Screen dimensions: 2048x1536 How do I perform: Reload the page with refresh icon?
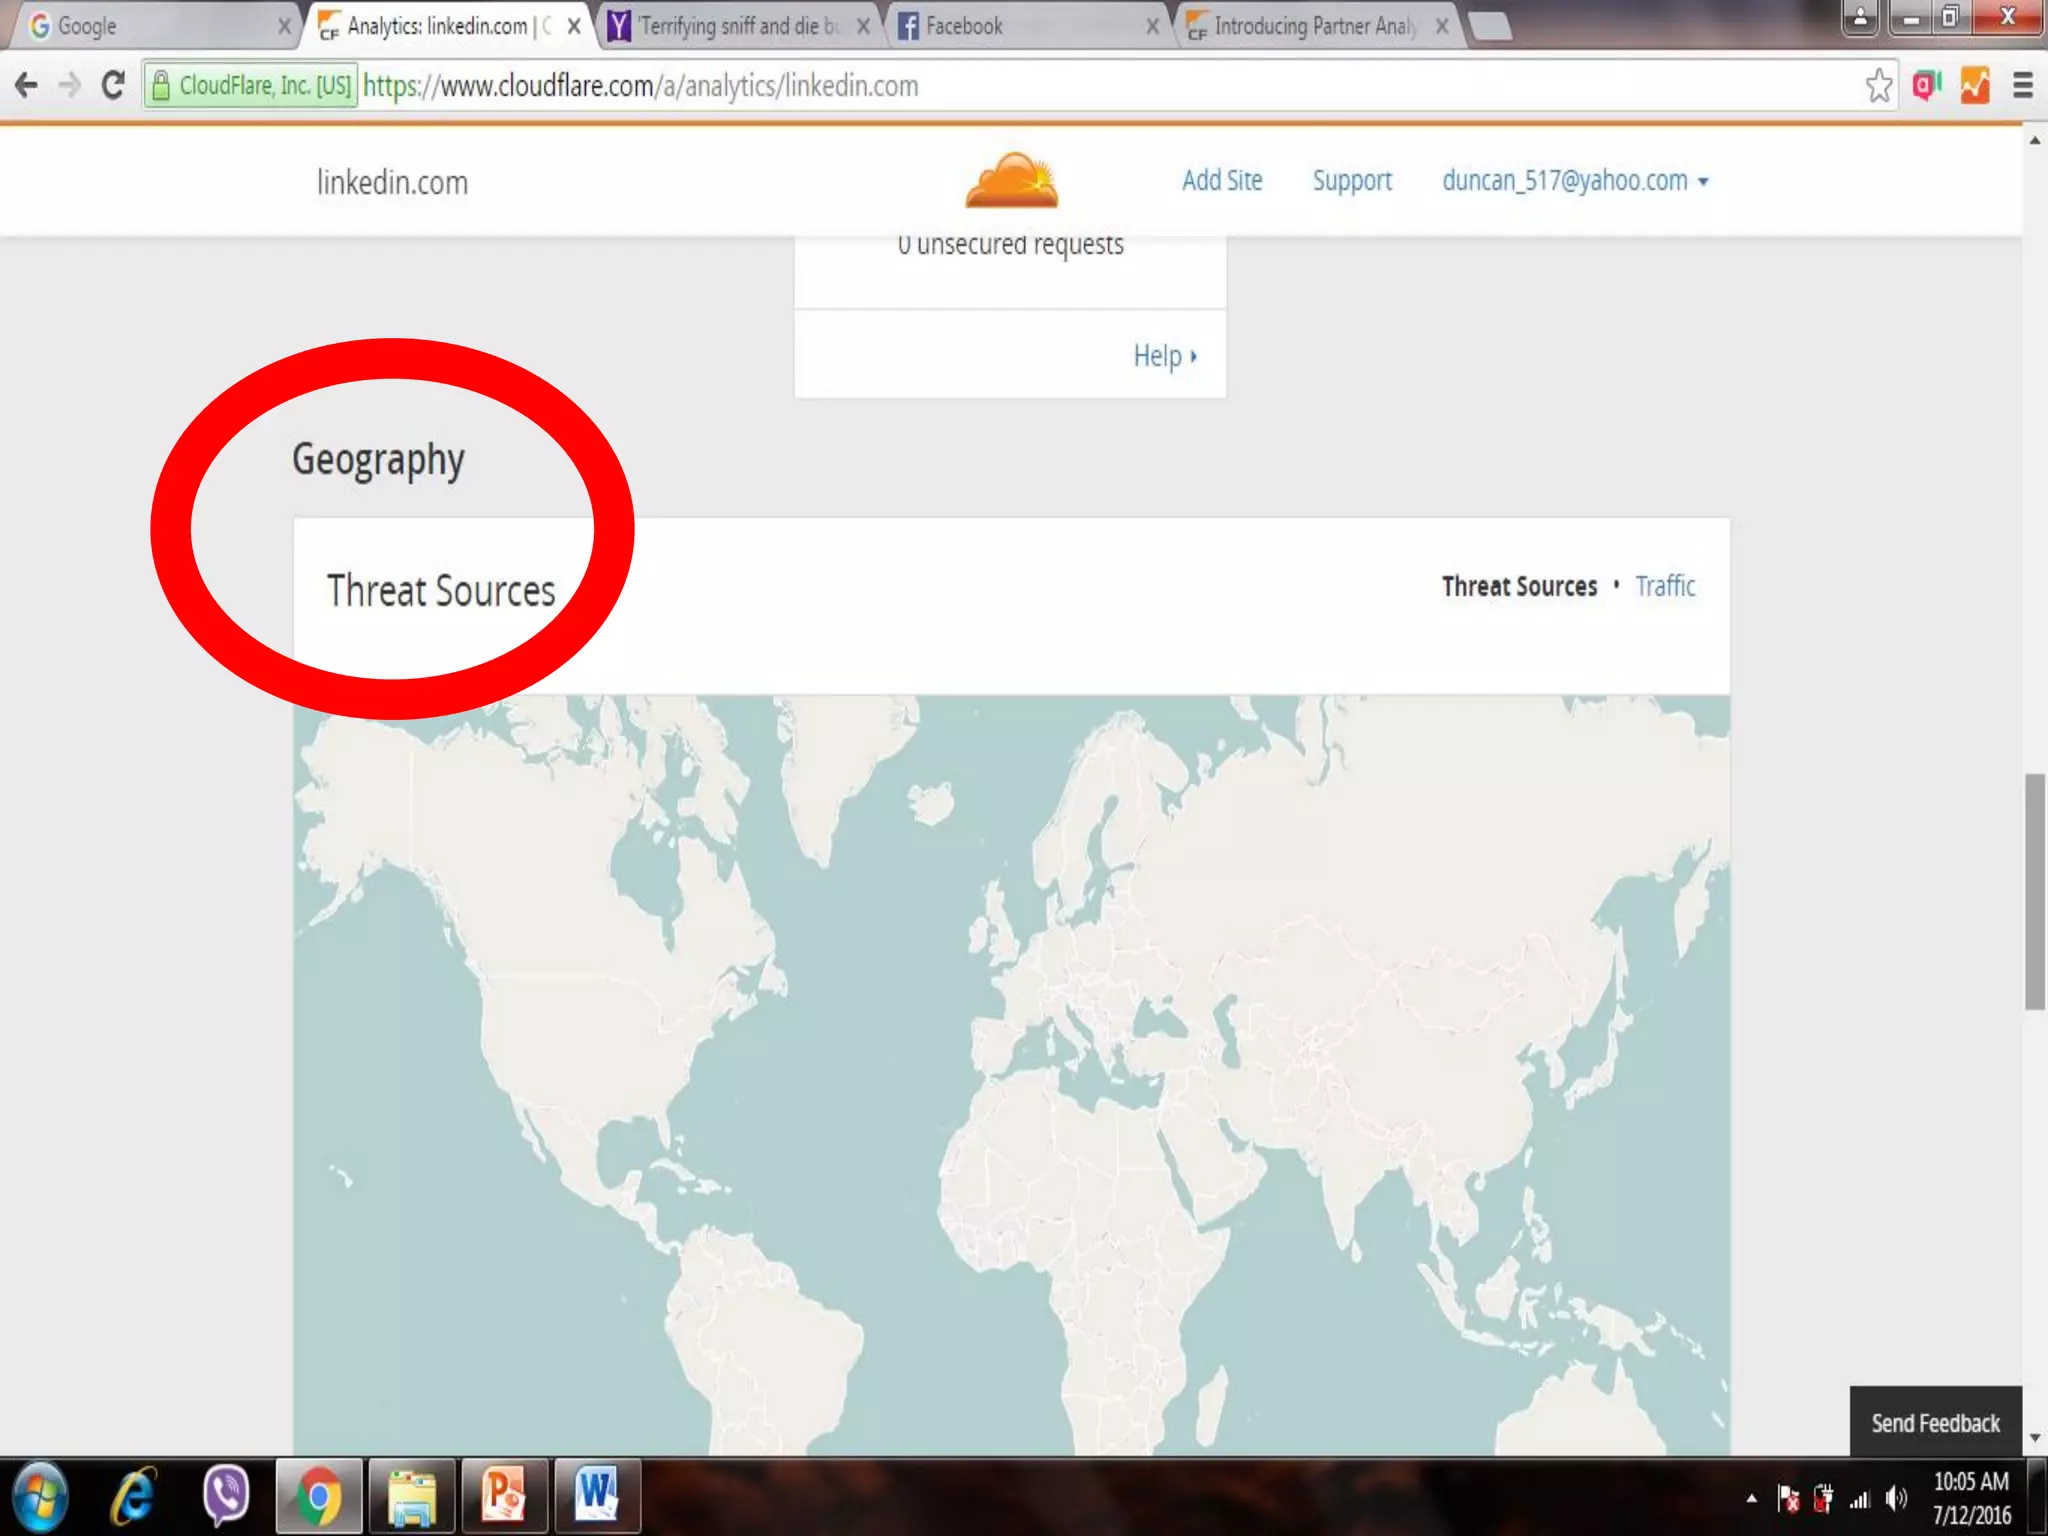point(113,86)
